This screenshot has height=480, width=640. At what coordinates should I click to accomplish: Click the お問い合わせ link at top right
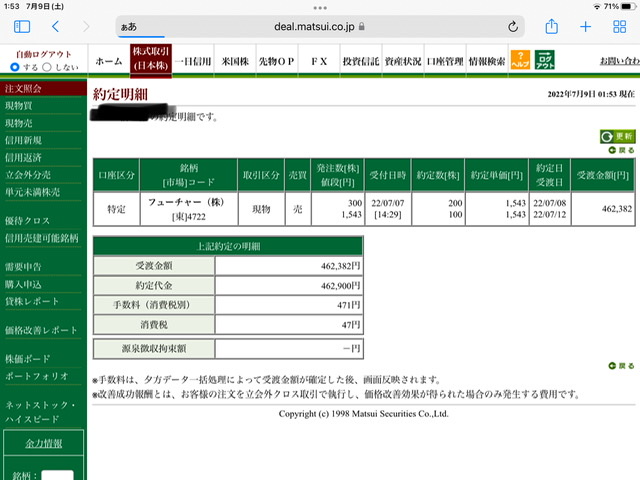(x=619, y=61)
